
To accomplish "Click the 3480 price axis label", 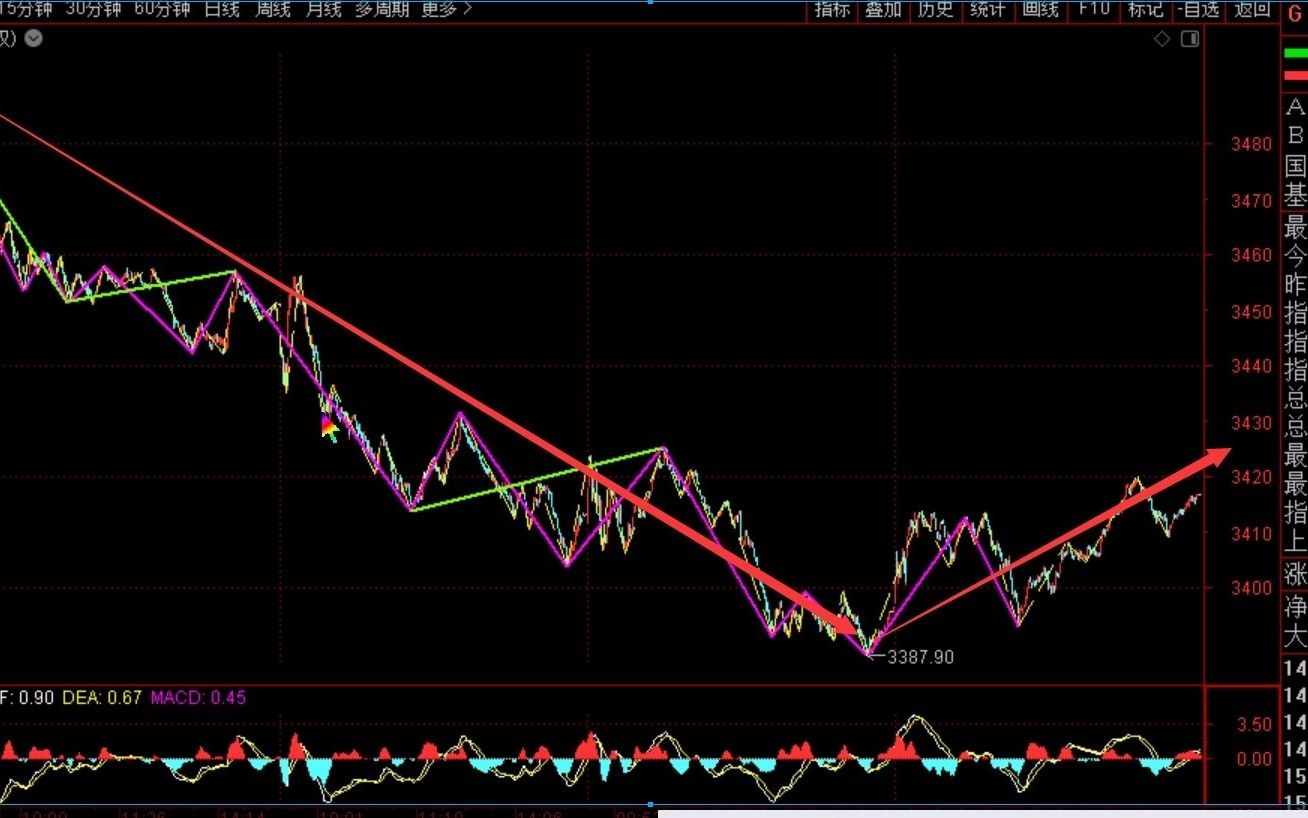I will pyautogui.click(x=1252, y=144).
